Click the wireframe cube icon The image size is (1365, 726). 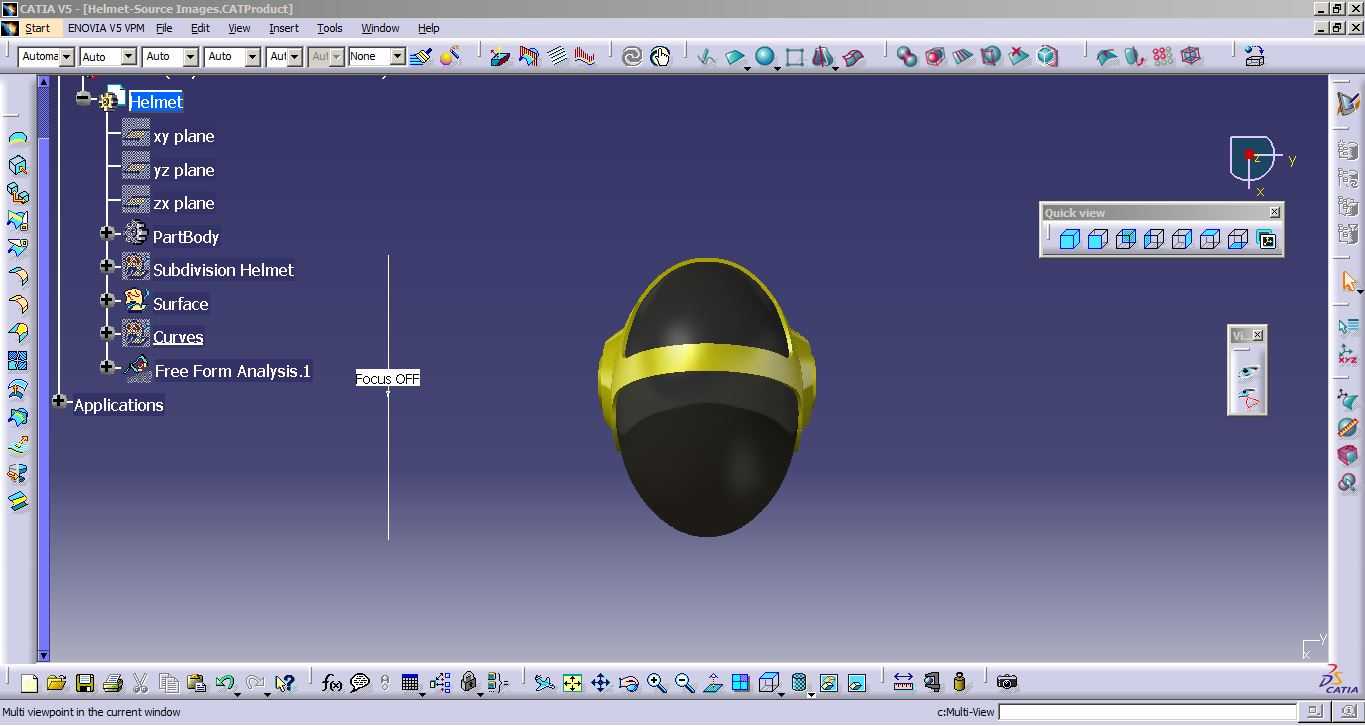click(1191, 57)
